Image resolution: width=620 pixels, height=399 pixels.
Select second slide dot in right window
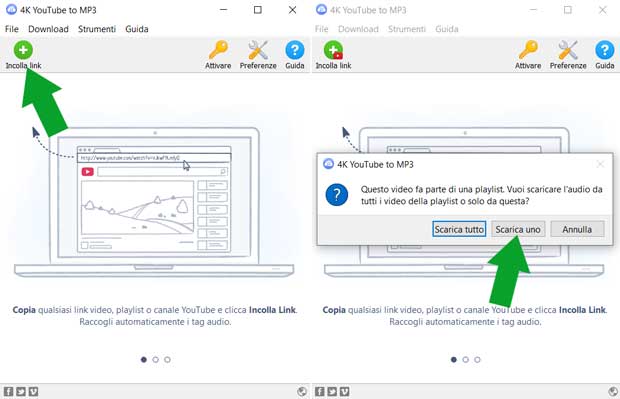point(465,359)
